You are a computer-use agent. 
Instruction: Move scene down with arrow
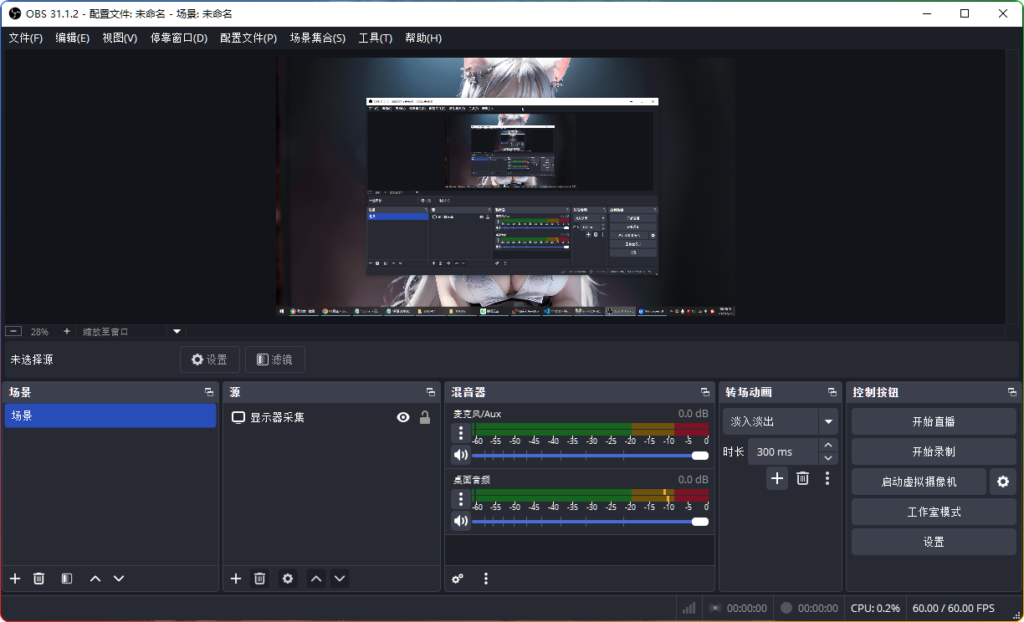click(x=119, y=578)
